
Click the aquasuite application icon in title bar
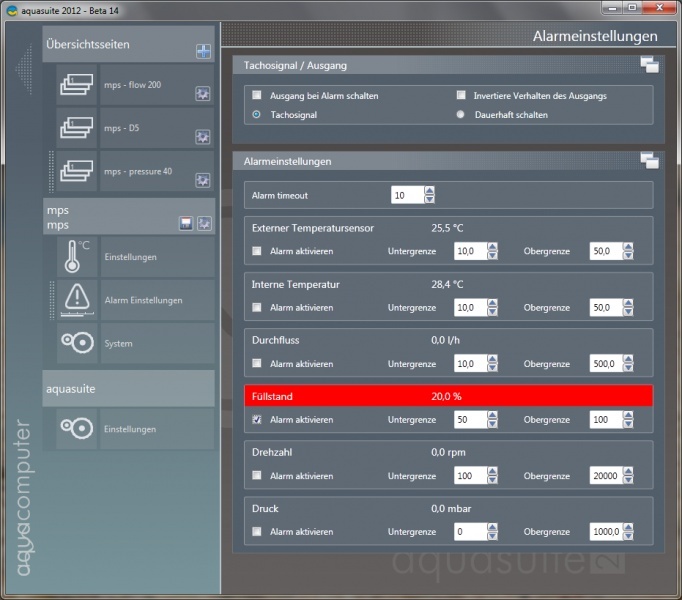(13, 10)
